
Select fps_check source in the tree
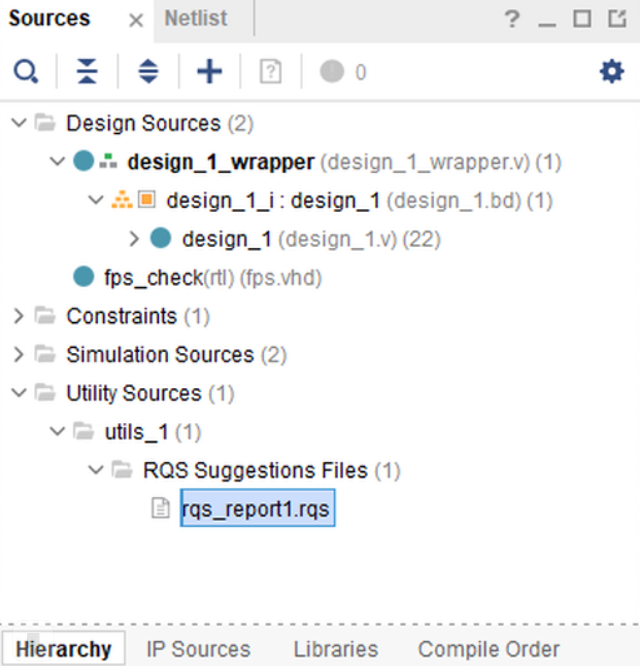153,277
